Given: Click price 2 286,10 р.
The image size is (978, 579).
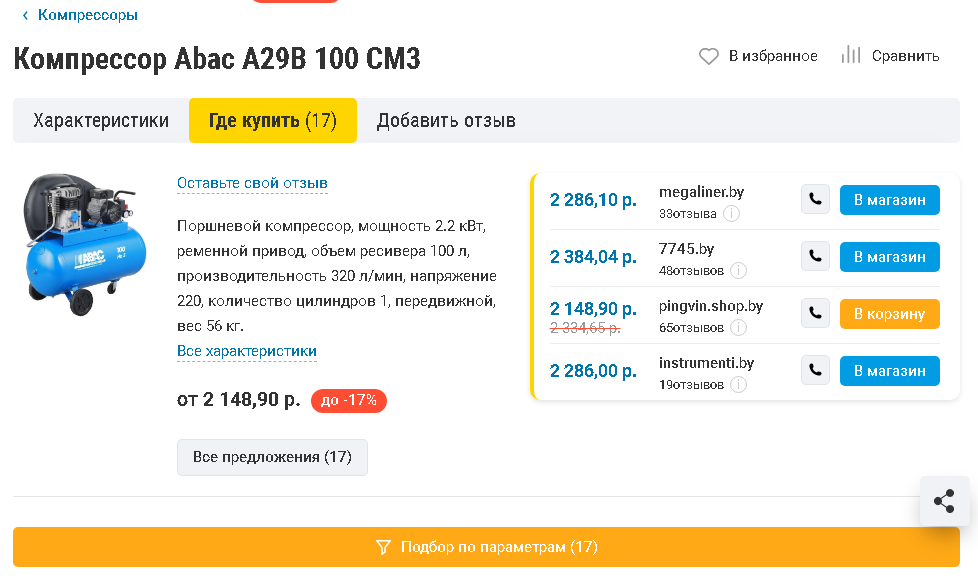Looking at the screenshot, I should coord(593,200).
